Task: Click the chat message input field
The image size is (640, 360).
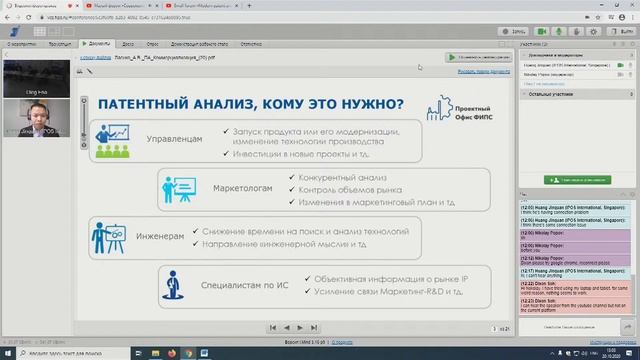Action: 569,327
